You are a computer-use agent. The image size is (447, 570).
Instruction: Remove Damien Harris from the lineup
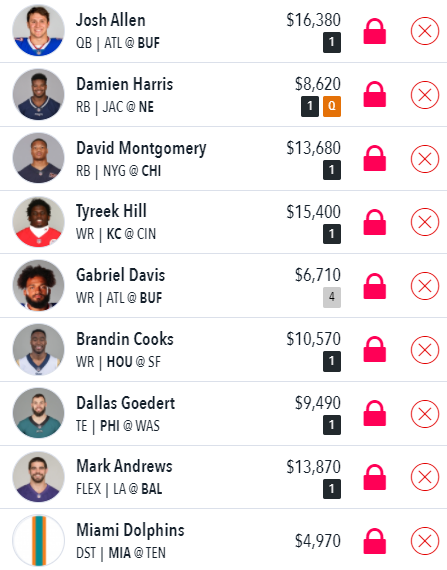(x=425, y=95)
